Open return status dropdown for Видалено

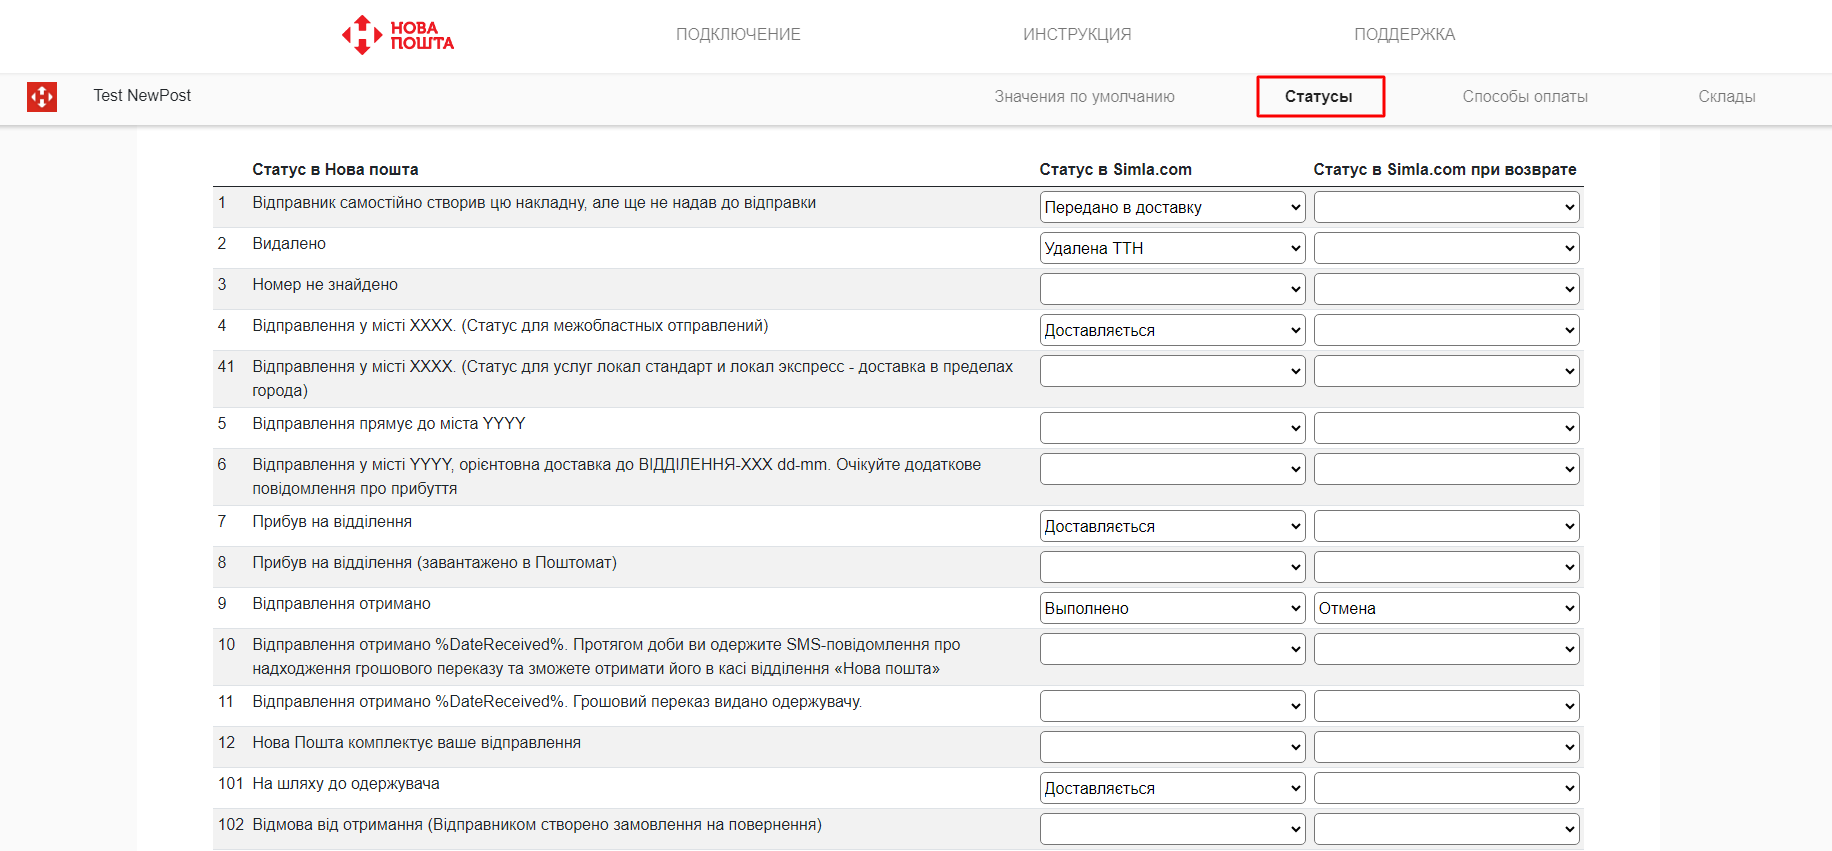click(x=1447, y=249)
